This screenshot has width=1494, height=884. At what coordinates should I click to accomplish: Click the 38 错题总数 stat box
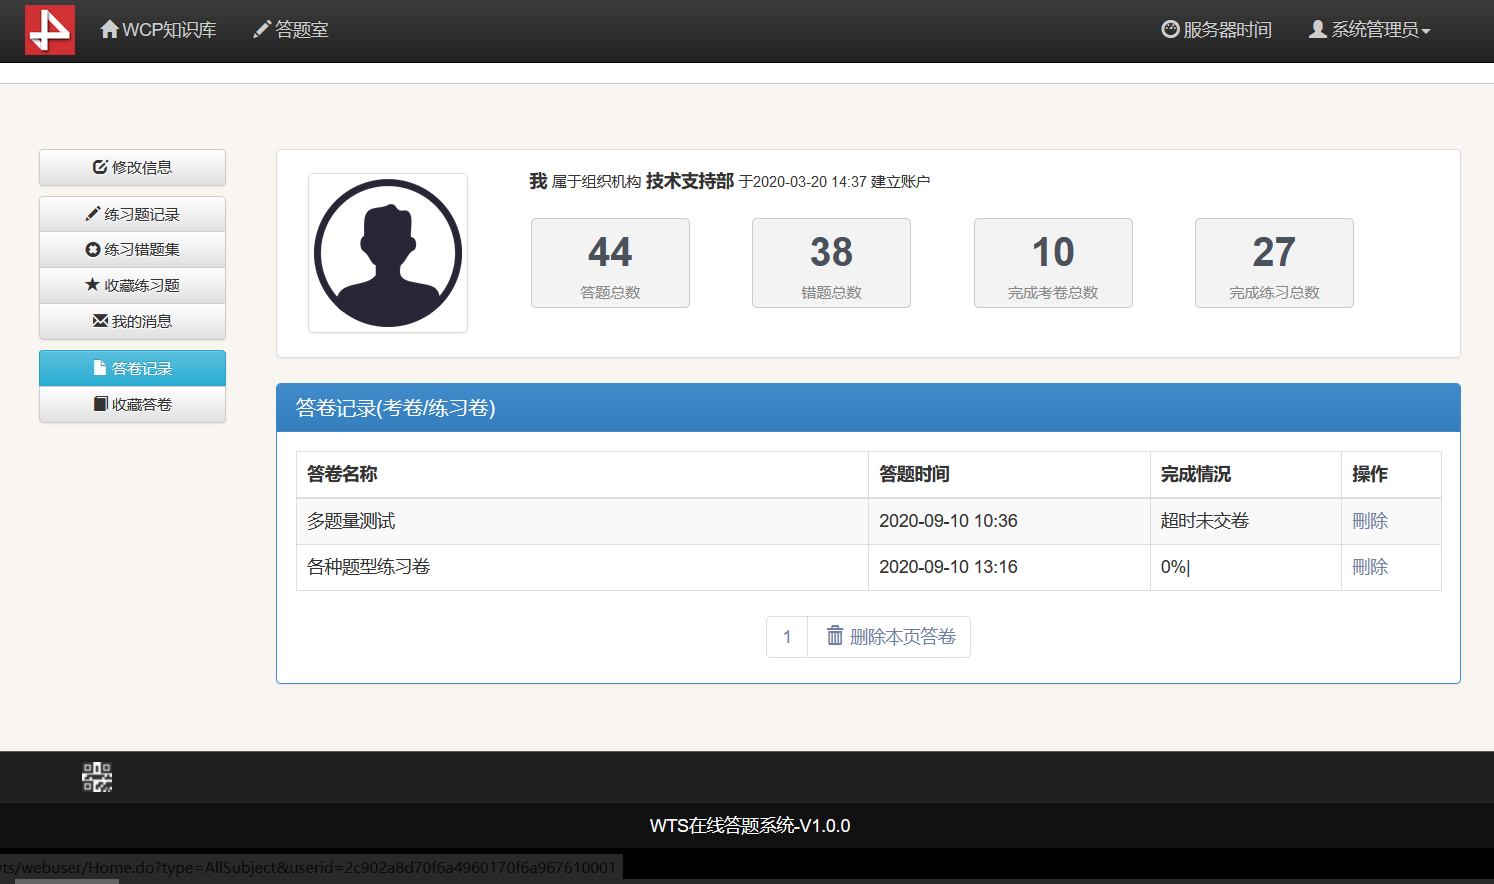pos(831,263)
